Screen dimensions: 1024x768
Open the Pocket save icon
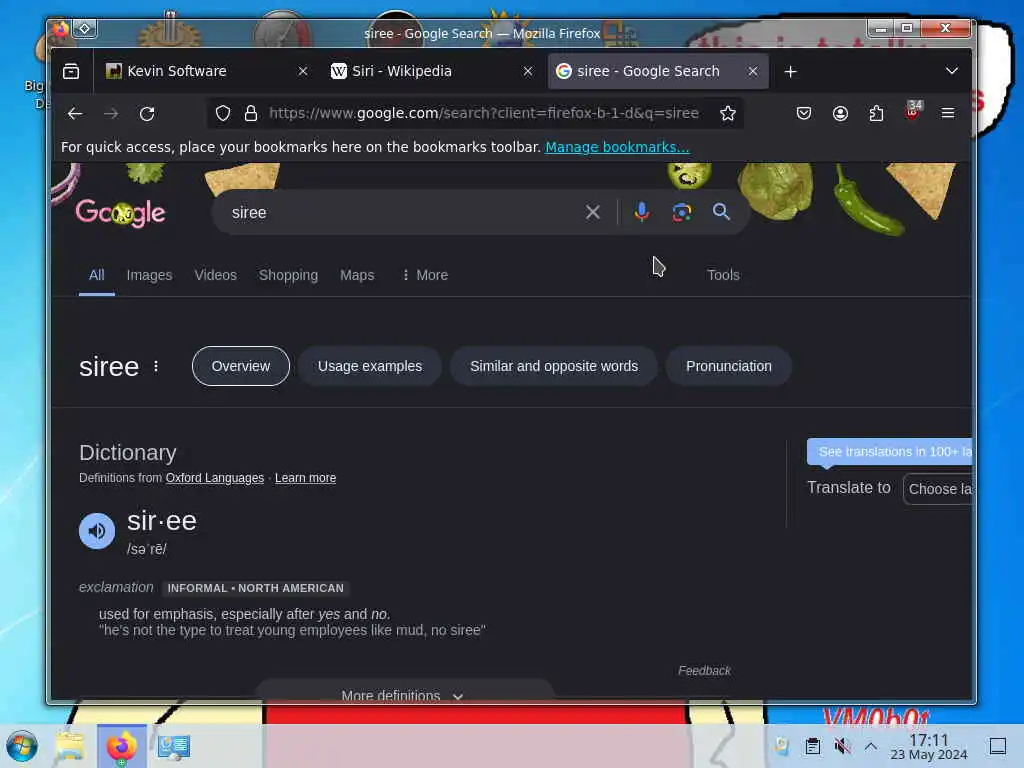tap(804, 114)
